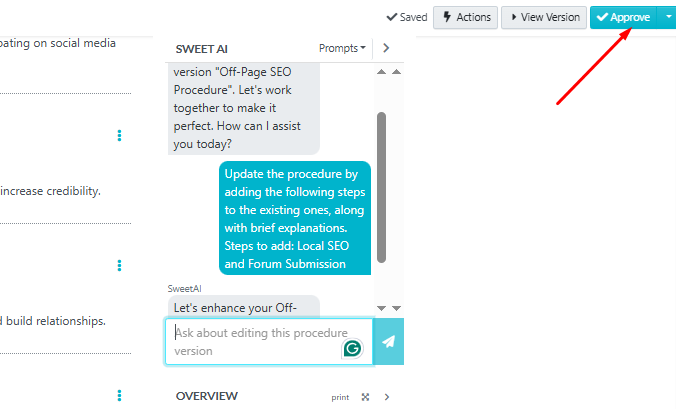
Task: Click the chat scrollbar thumb
Action: (381, 187)
